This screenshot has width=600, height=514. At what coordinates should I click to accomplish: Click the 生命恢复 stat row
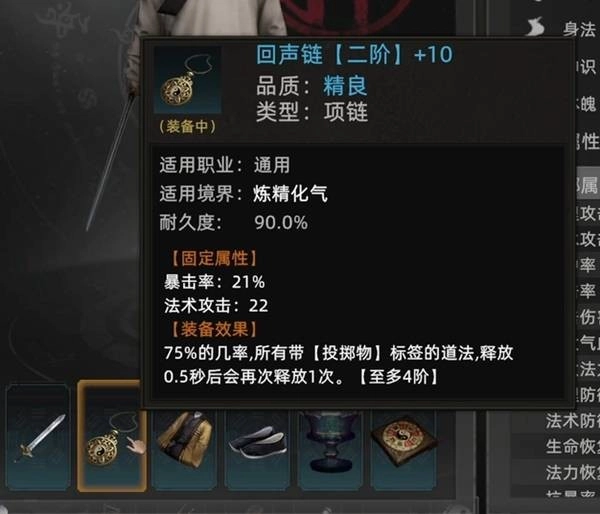coord(572,447)
